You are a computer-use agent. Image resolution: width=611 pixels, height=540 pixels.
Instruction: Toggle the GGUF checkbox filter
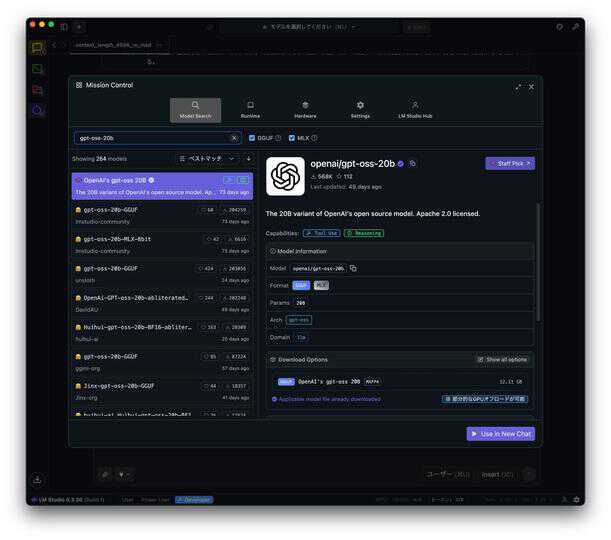click(252, 138)
